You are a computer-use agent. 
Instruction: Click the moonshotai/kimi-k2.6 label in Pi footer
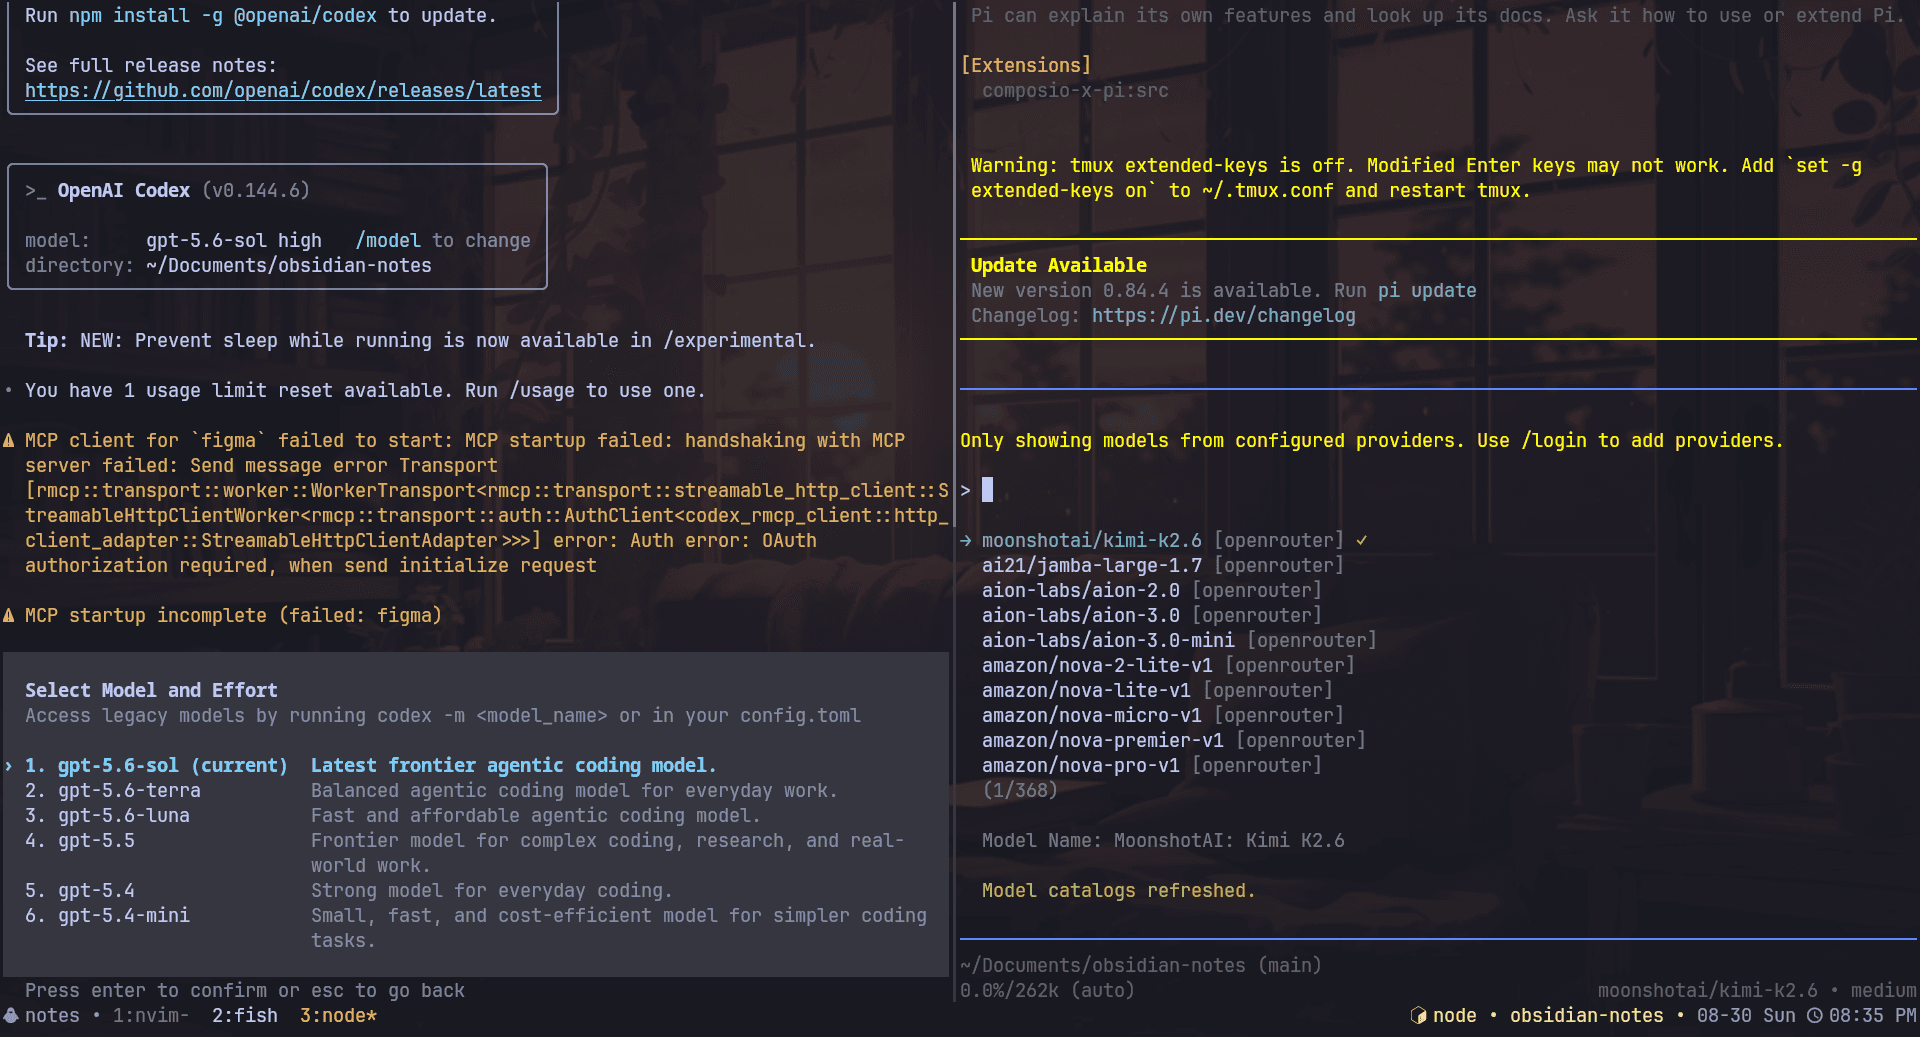1708,991
